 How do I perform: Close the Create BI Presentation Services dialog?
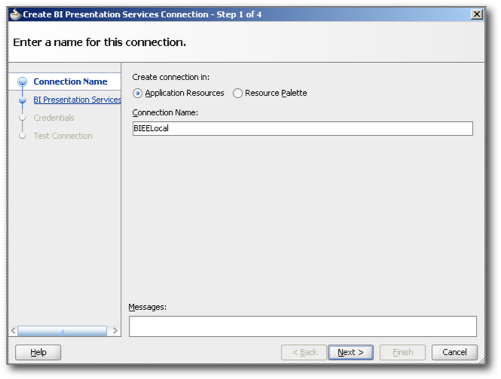(477, 14)
